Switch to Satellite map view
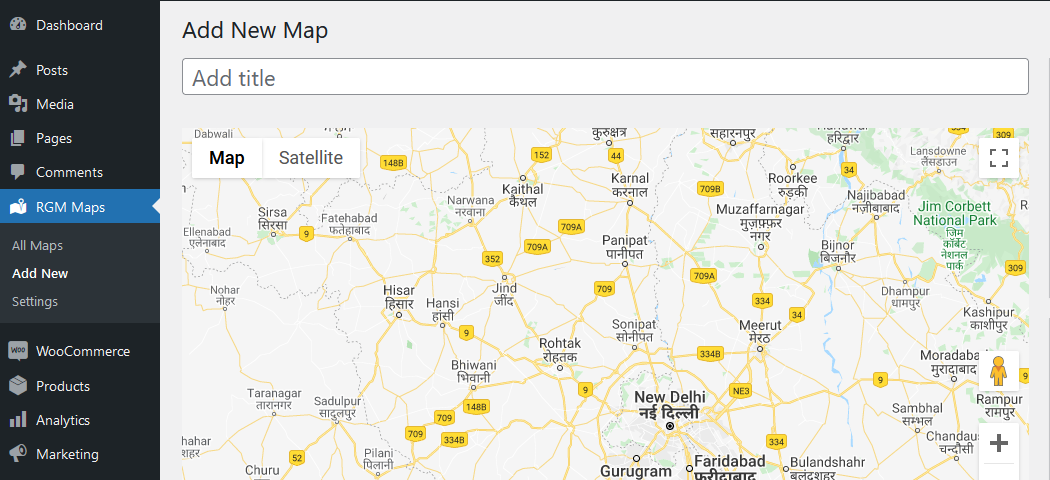Screen dimensions: 1050x480 click(x=311, y=158)
